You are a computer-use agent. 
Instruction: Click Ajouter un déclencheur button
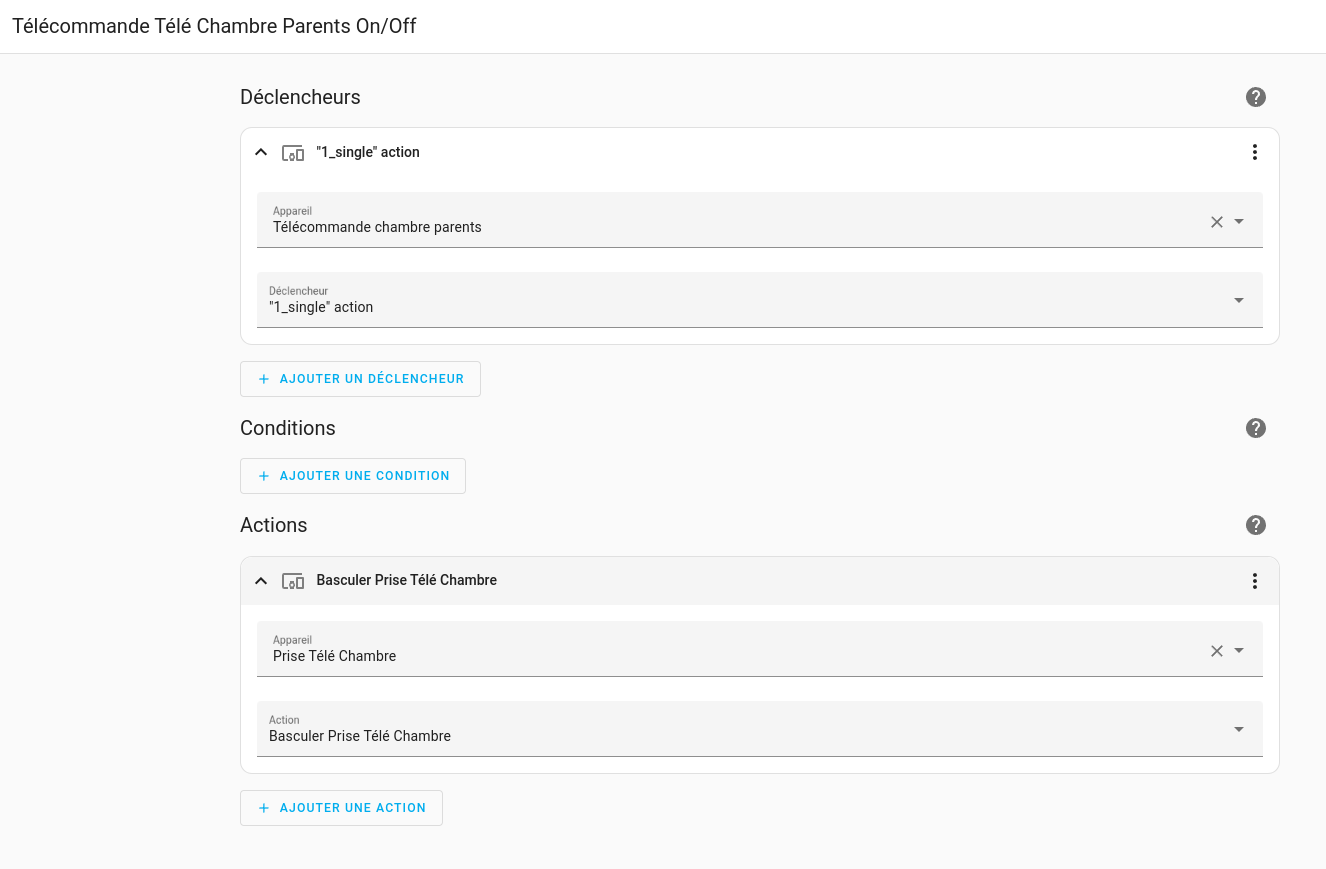pos(360,379)
